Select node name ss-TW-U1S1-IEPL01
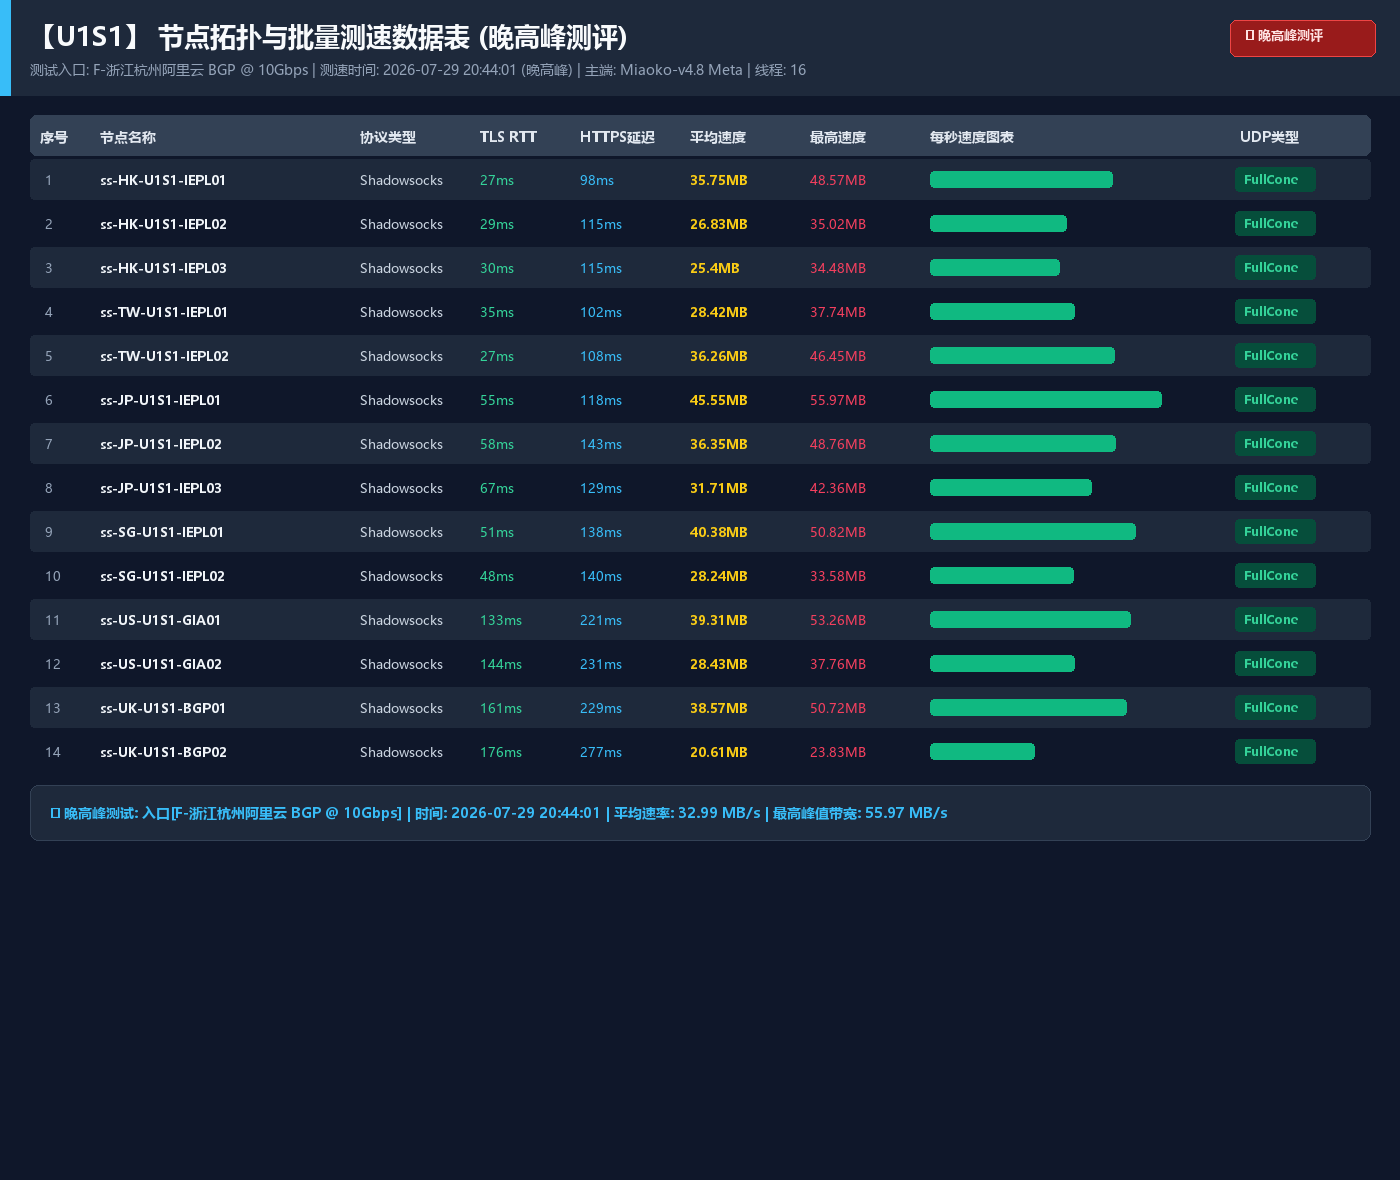Screen dimensions: 1400x1180 (x=164, y=312)
